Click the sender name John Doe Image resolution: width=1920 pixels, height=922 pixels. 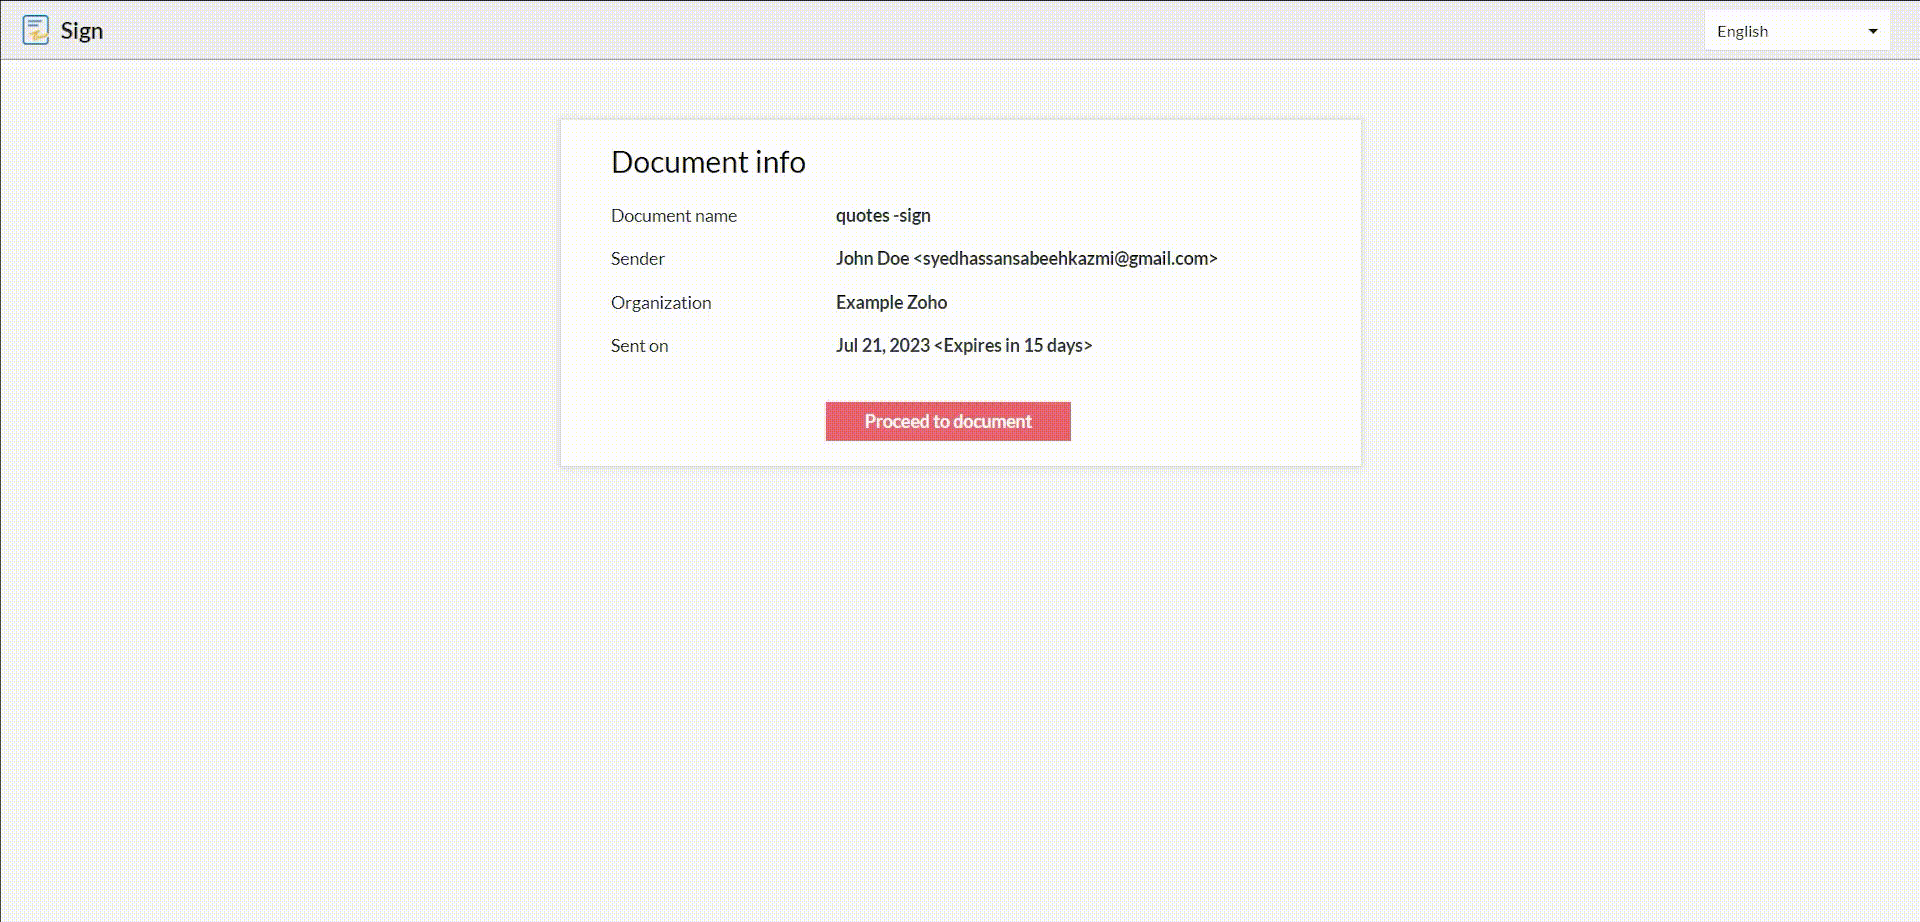click(x=872, y=259)
